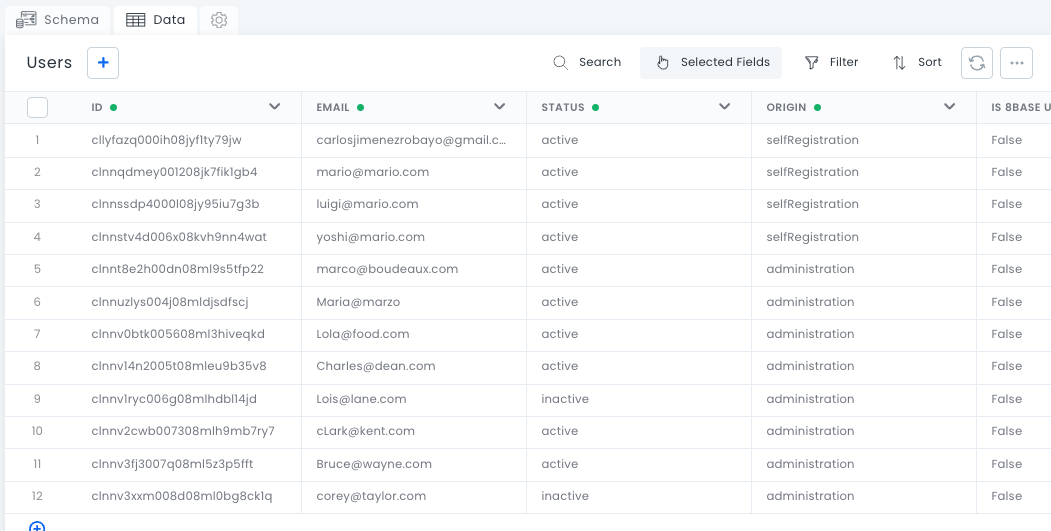Click the circled plus below last row
Screen dimensions: 1051x531
point(37,526)
